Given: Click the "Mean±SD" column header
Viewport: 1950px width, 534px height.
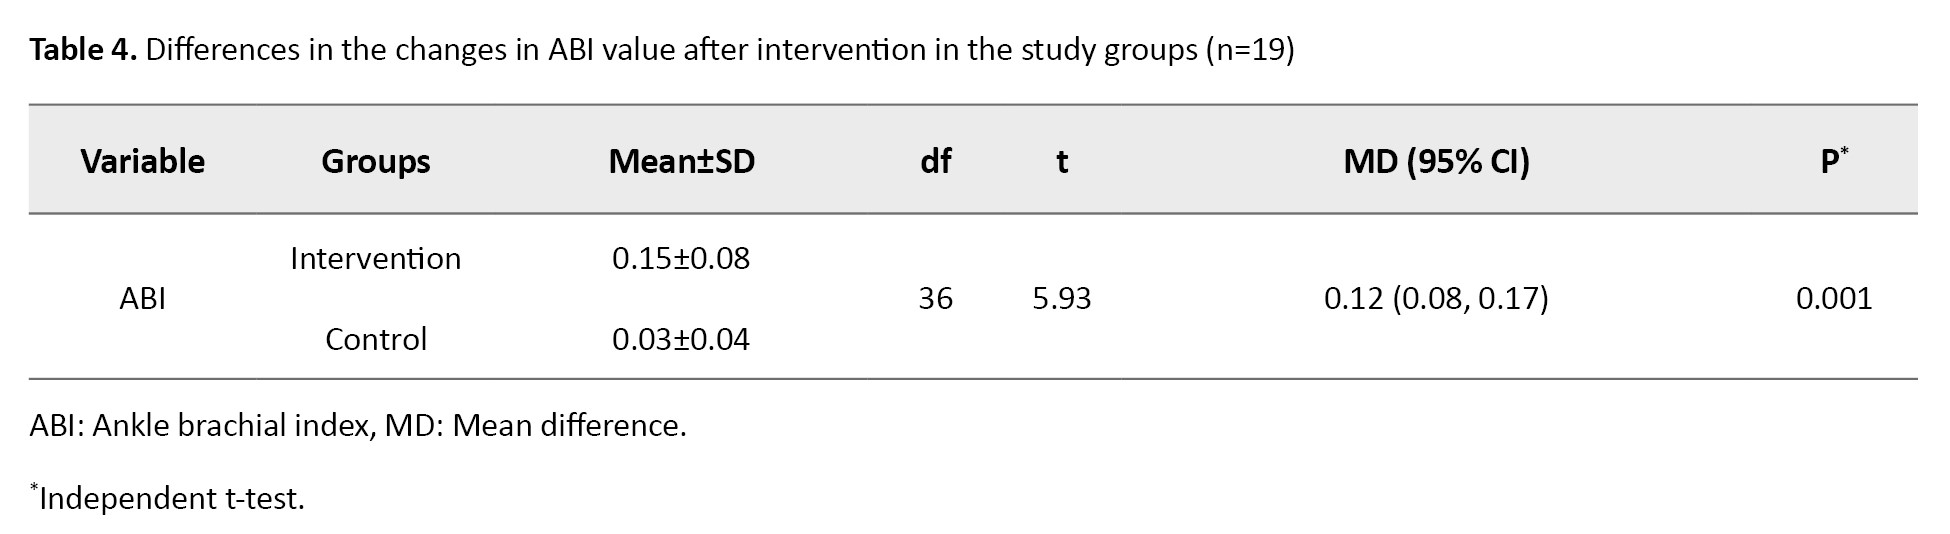Looking at the screenshot, I should 681,161.
